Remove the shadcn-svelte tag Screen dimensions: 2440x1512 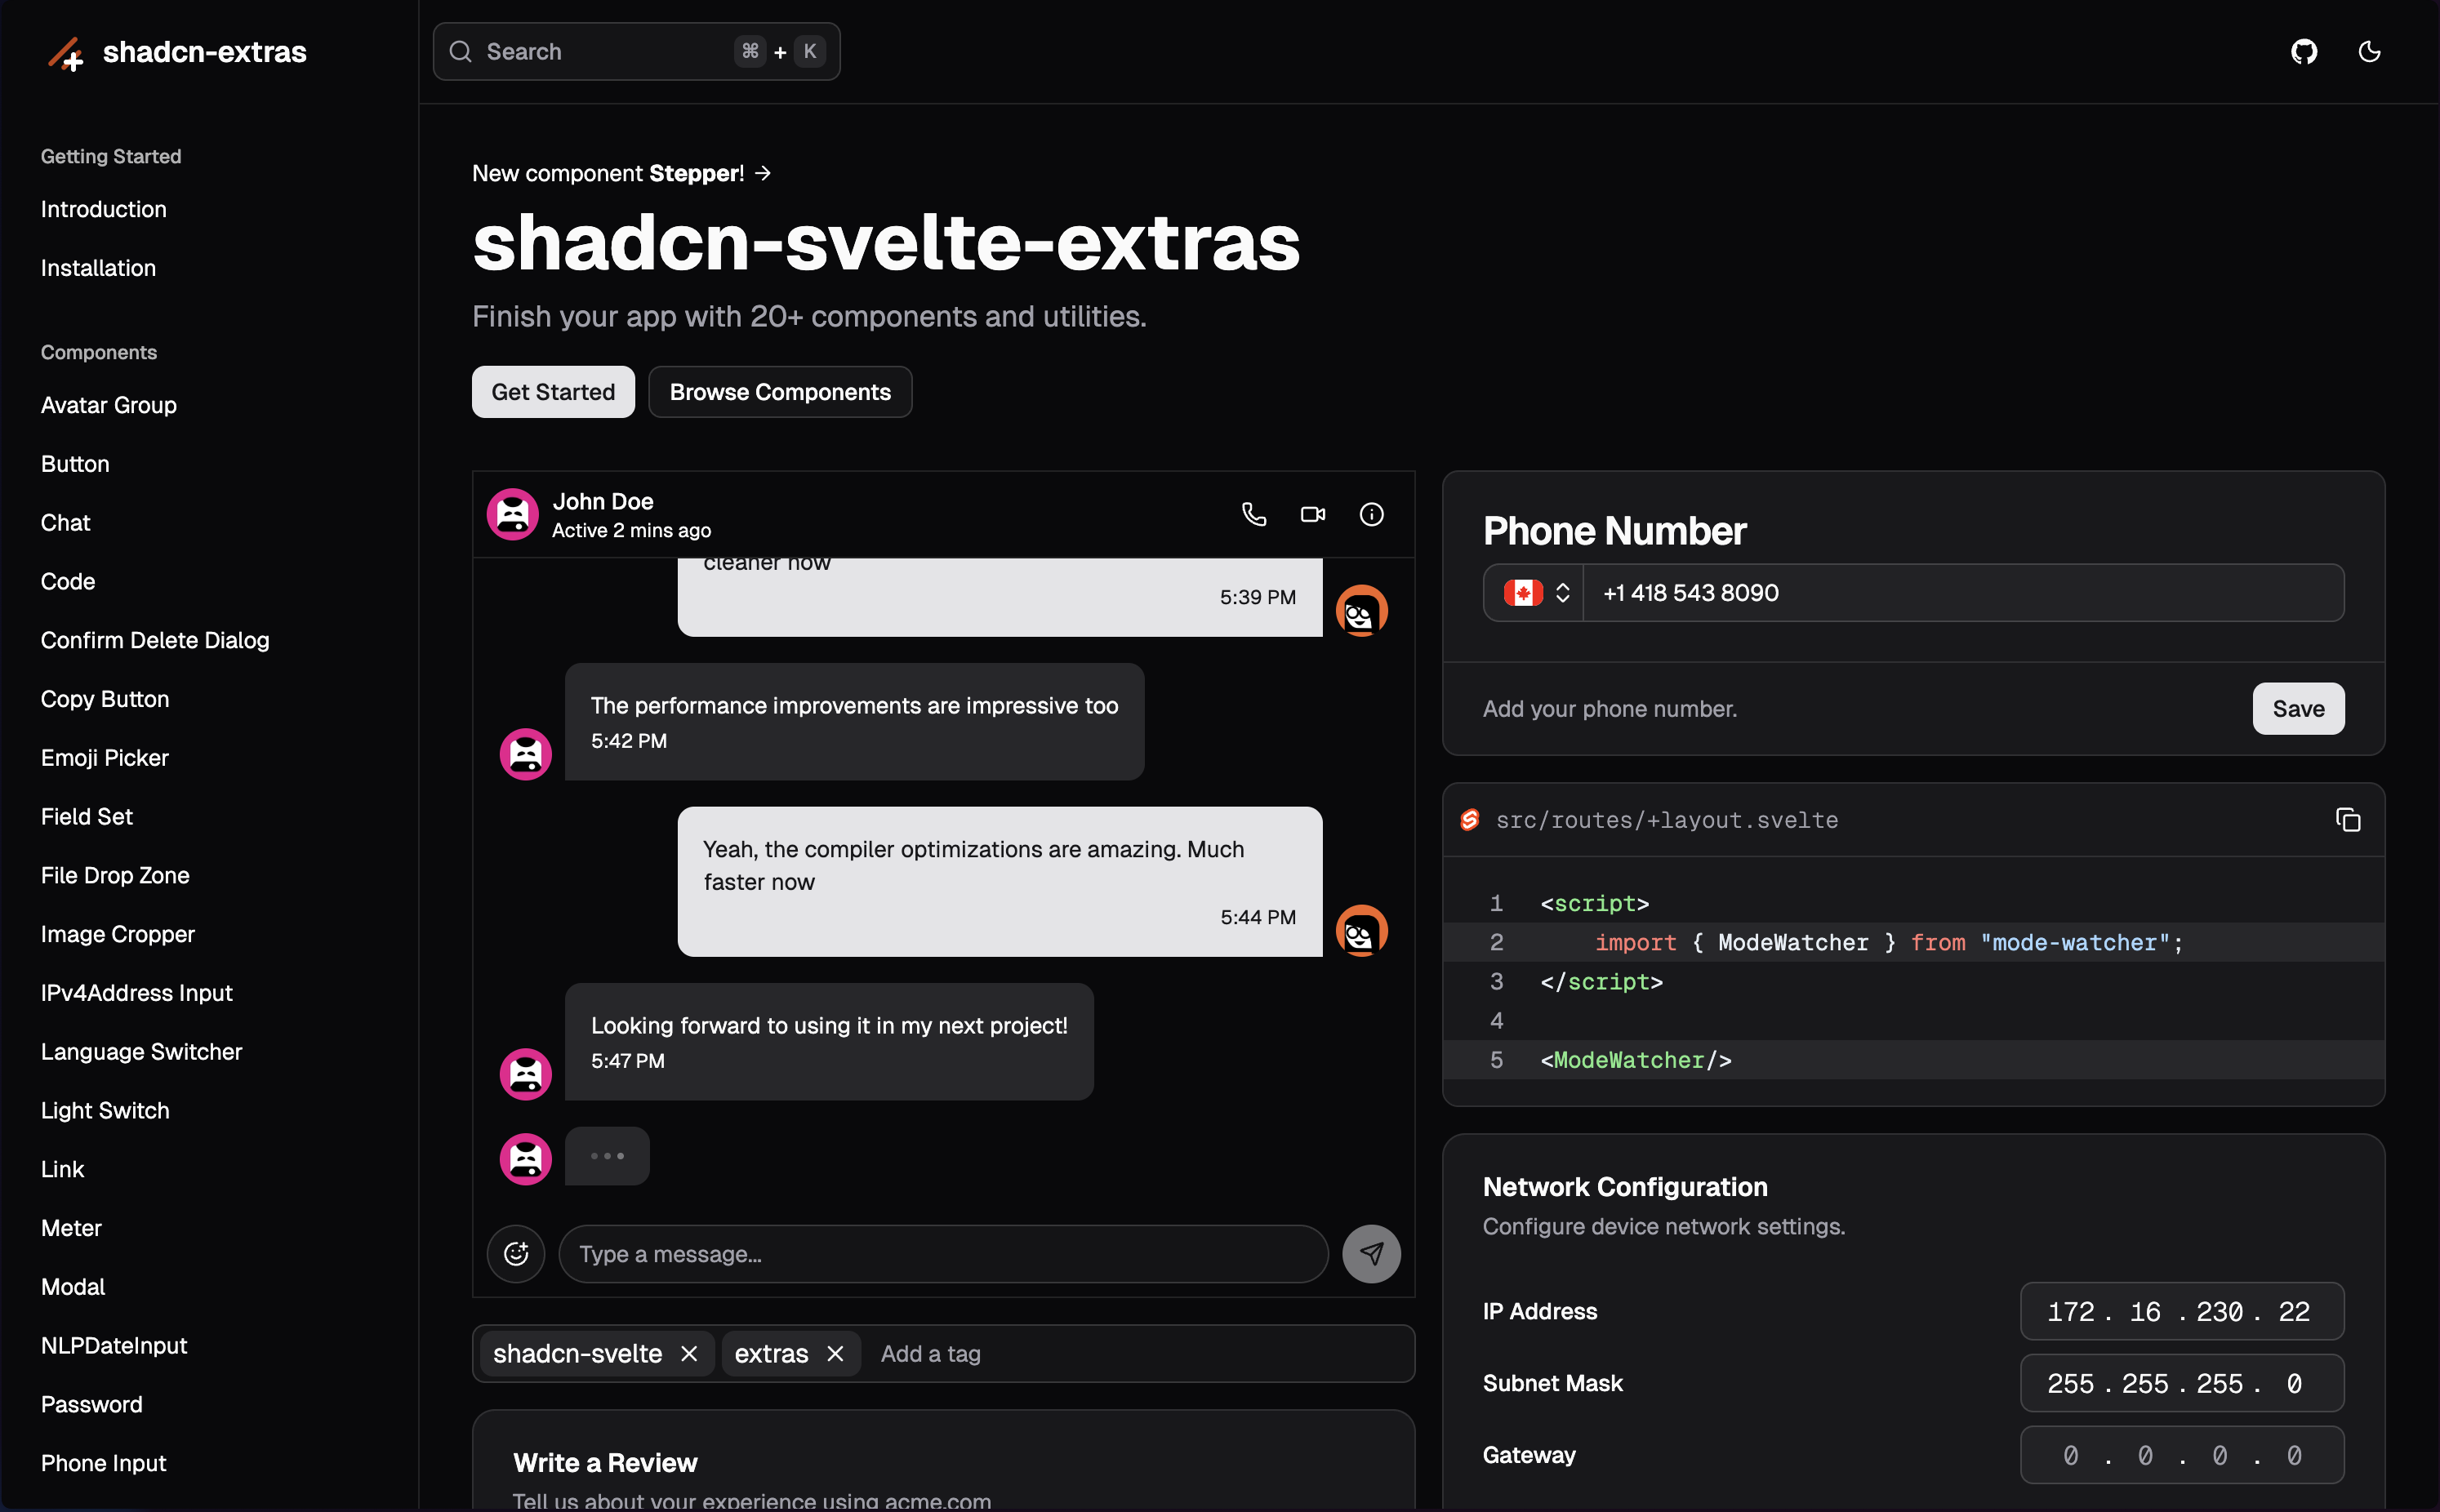point(689,1353)
